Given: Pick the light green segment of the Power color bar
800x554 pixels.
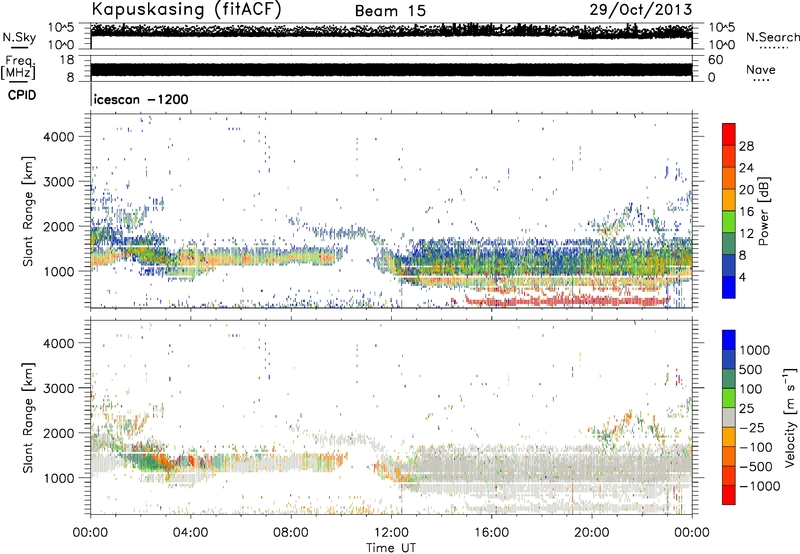Looking at the screenshot, I should (x=729, y=222).
